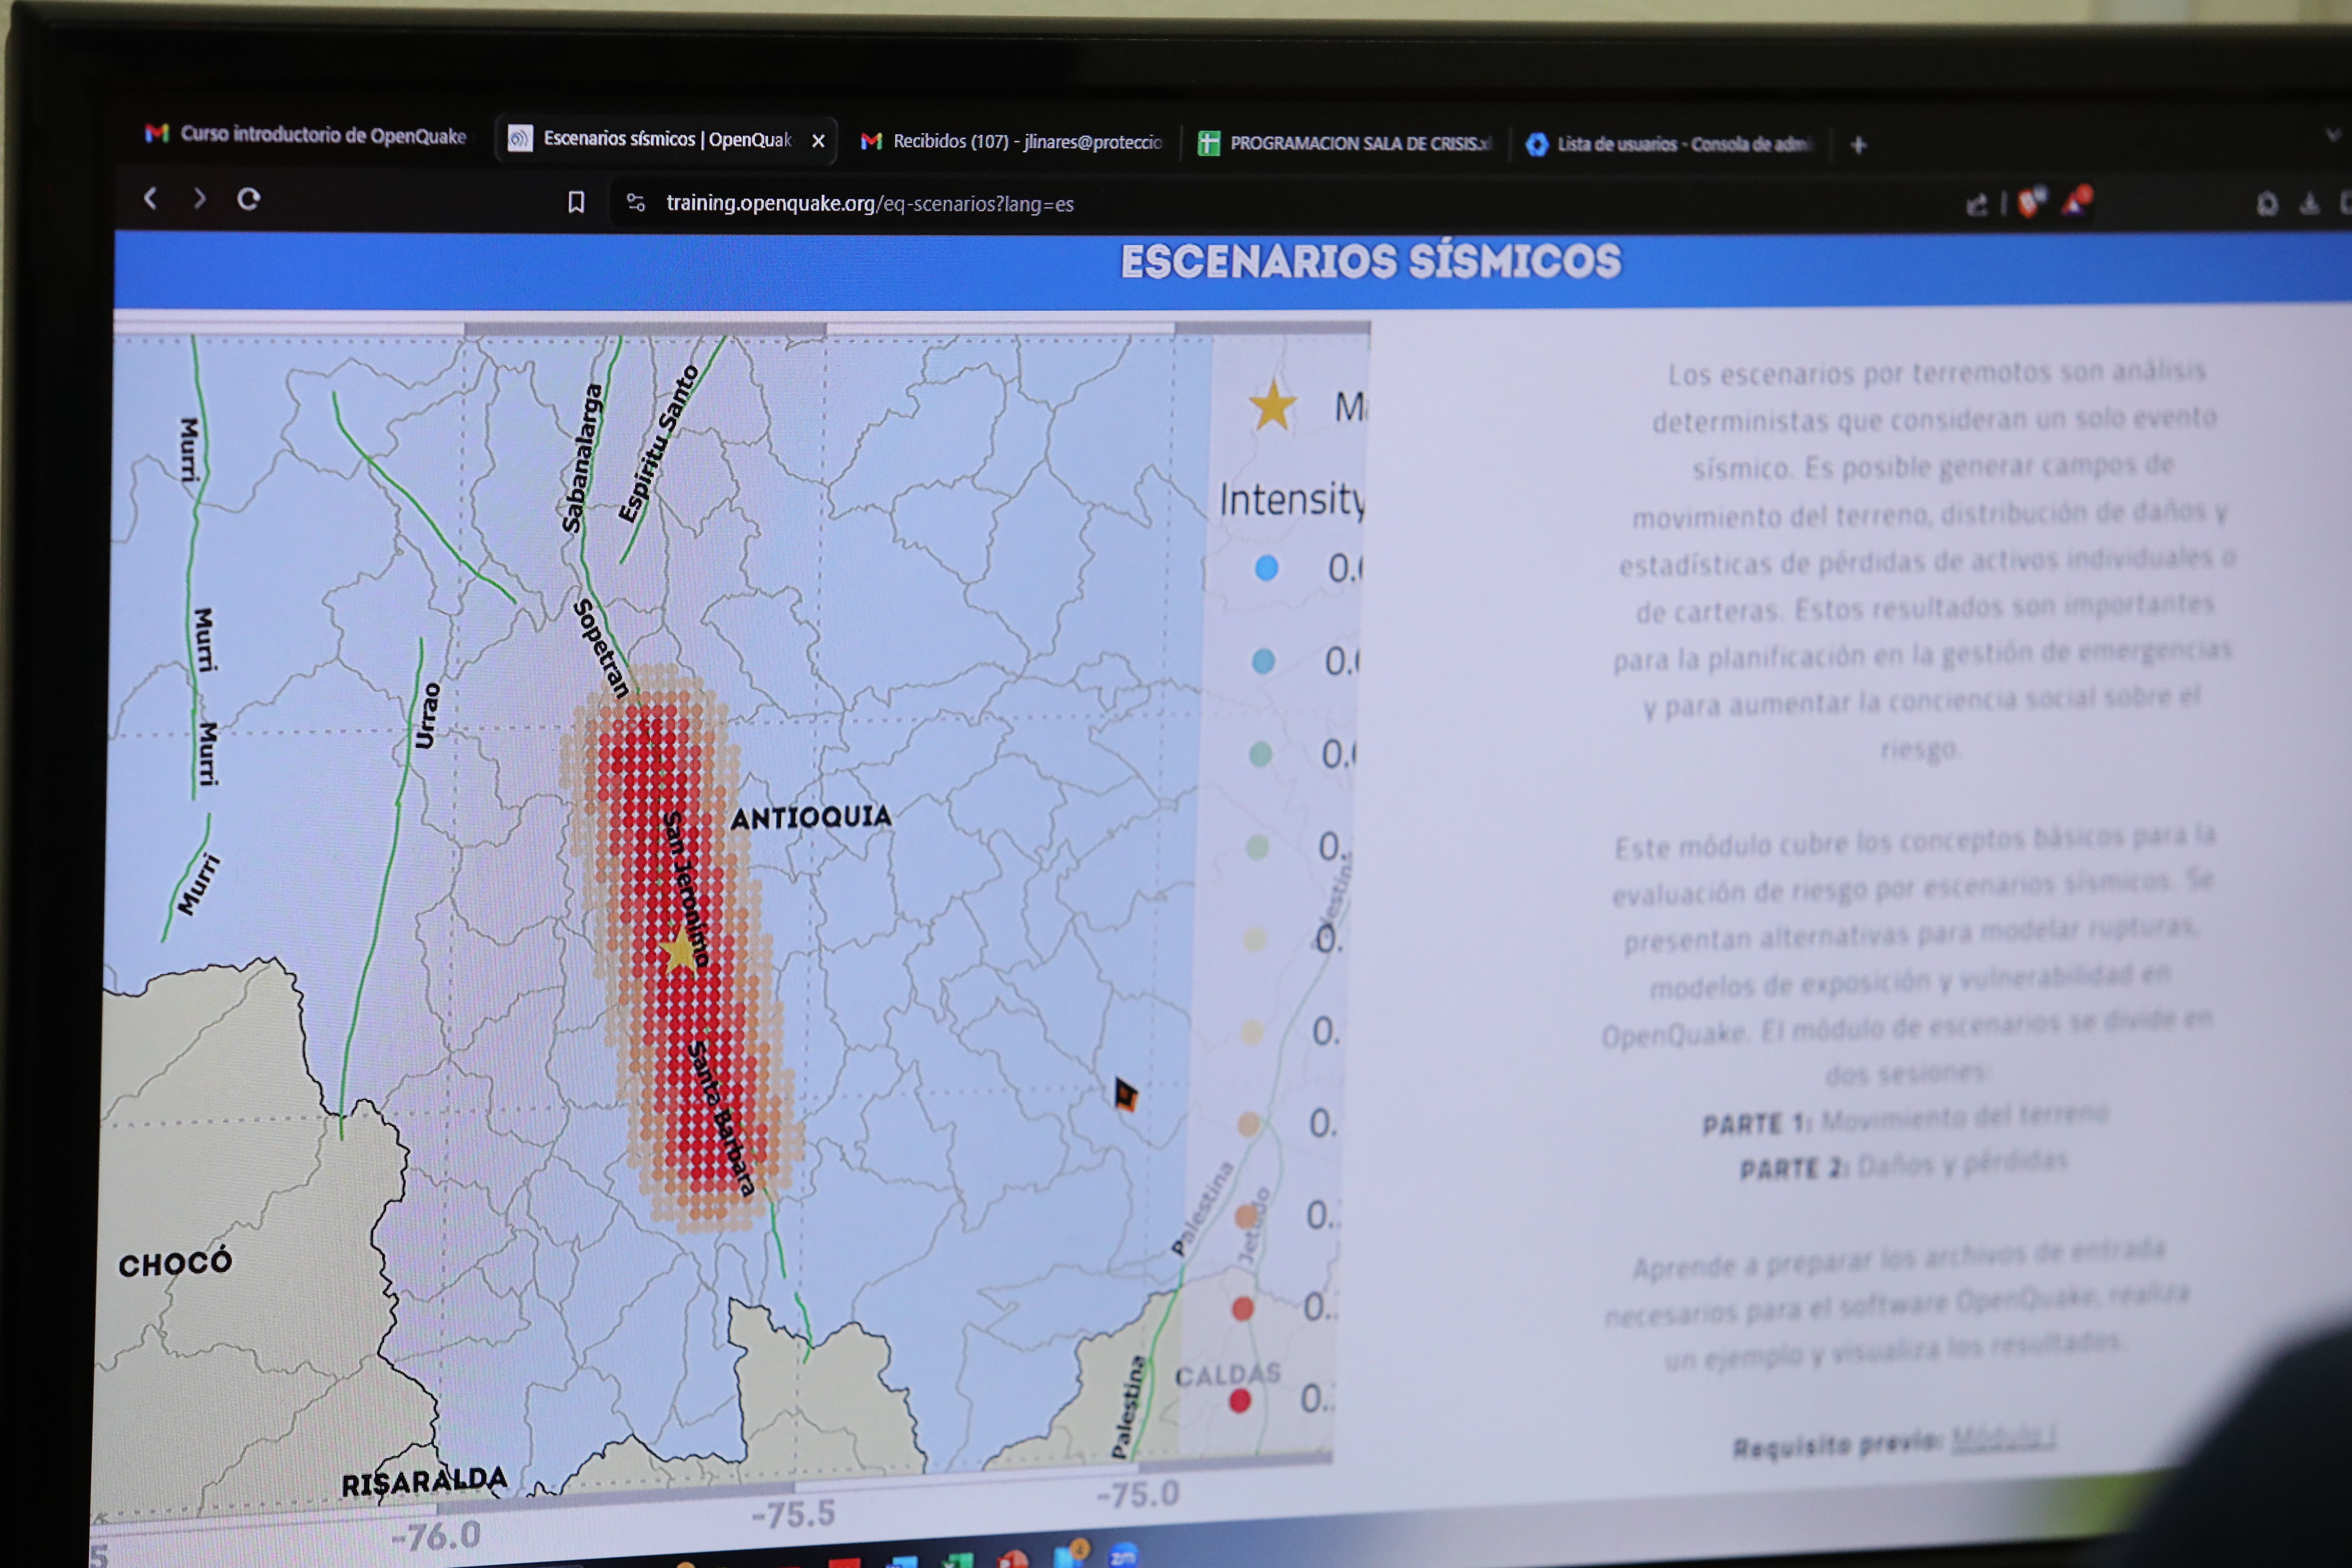2352x1568 pixels.
Task: Switch to the Curso introductorio de OpenQuake tab
Action: click(x=306, y=134)
